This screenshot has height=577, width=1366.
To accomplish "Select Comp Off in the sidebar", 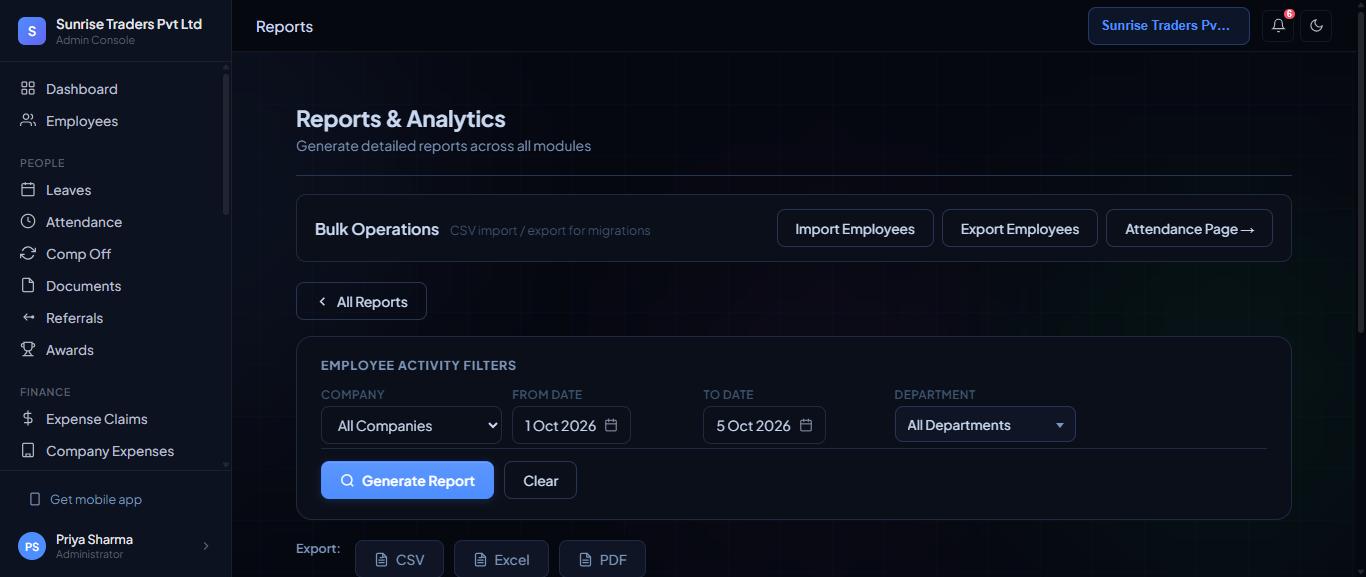I will tap(115, 254).
